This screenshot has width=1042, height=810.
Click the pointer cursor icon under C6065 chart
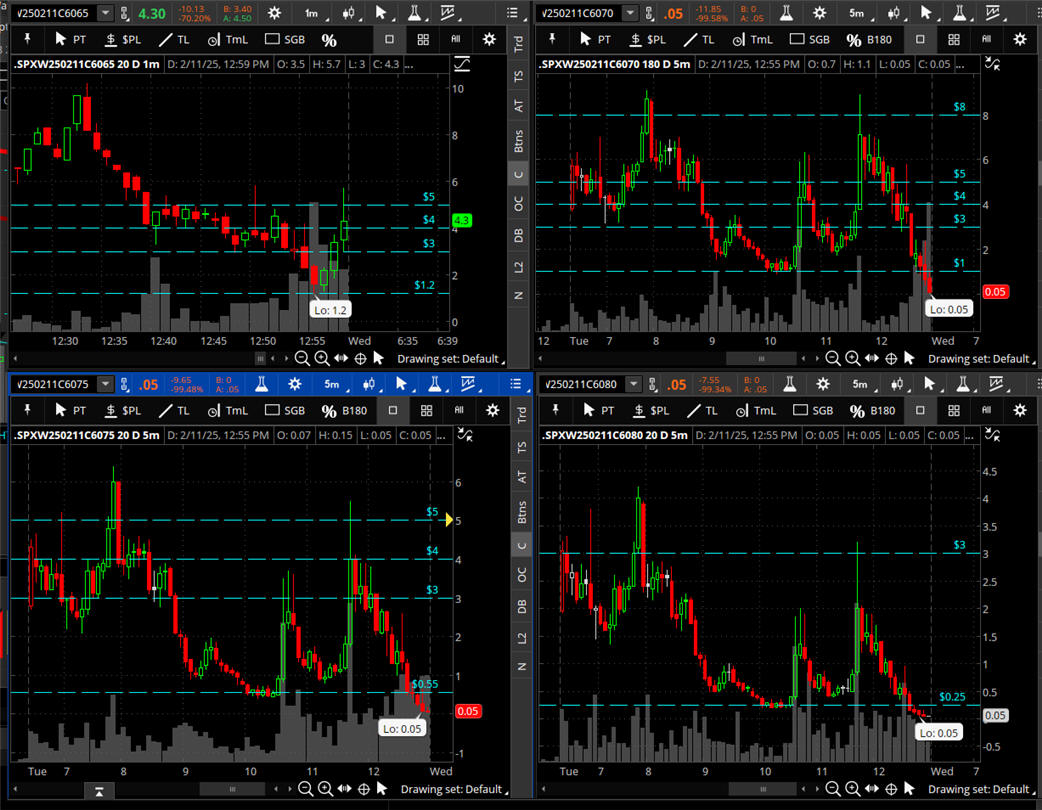point(379,359)
